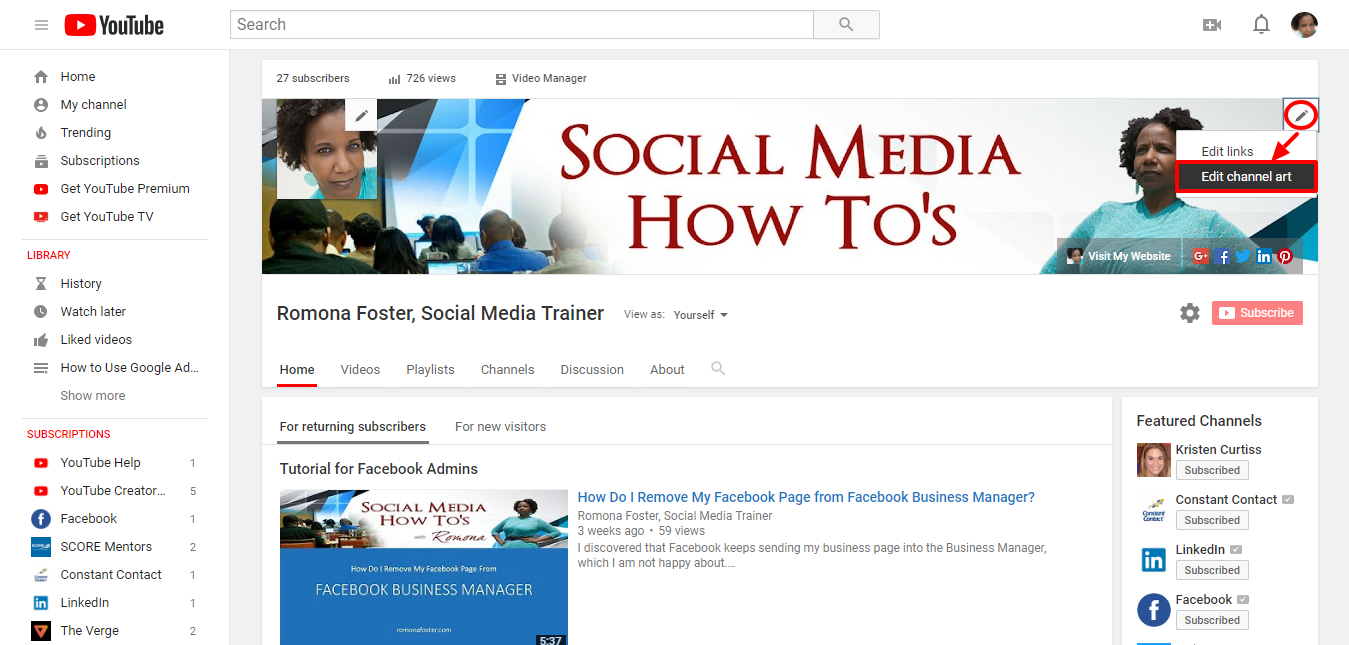The image size is (1349, 645).
Task: Open Kristen Curtiss featured channel name
Action: pyautogui.click(x=1218, y=450)
